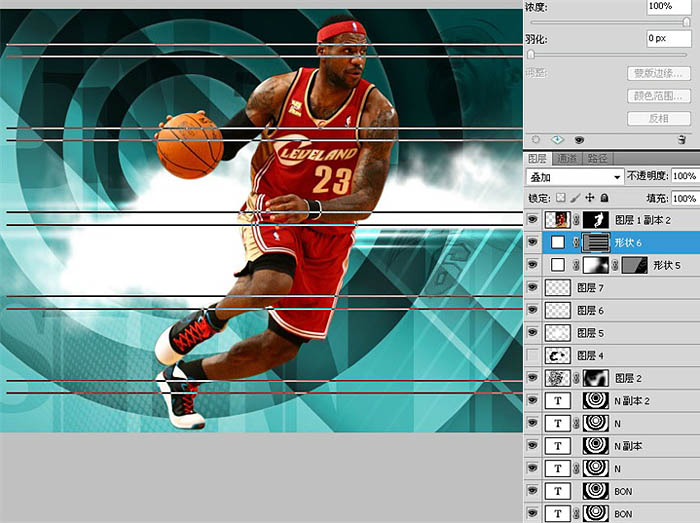The image size is (700, 523).
Task: Enable lock all padlock icon
Action: coord(604,198)
